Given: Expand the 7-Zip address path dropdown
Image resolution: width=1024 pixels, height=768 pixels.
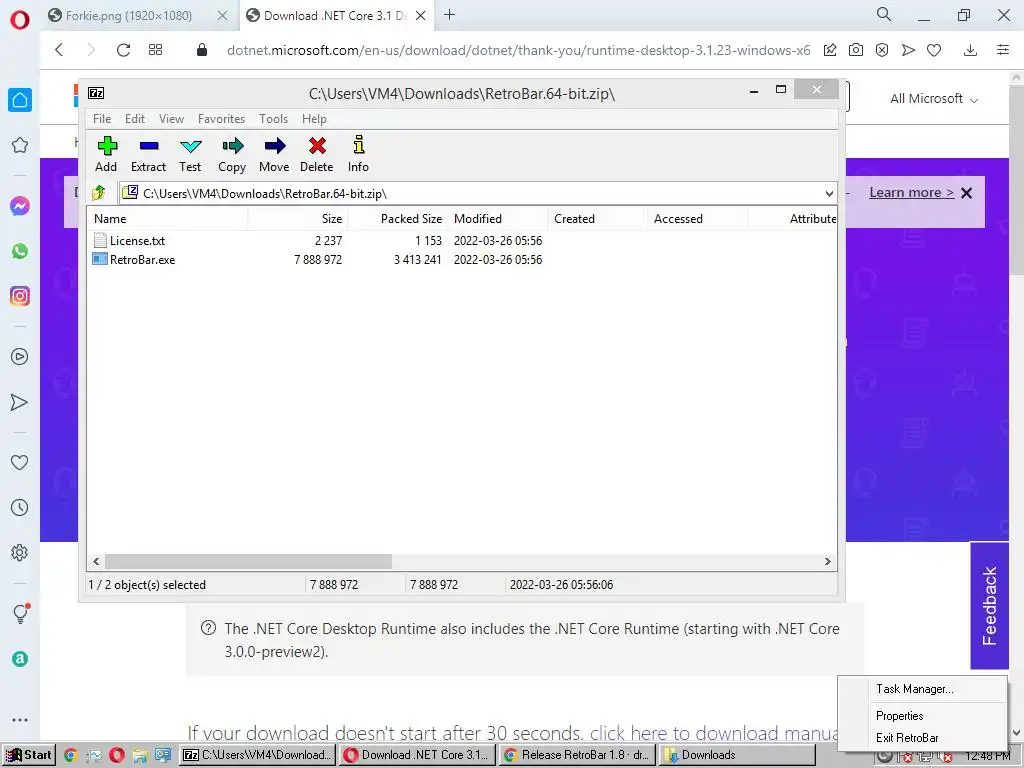Looking at the screenshot, I should pos(829,193).
